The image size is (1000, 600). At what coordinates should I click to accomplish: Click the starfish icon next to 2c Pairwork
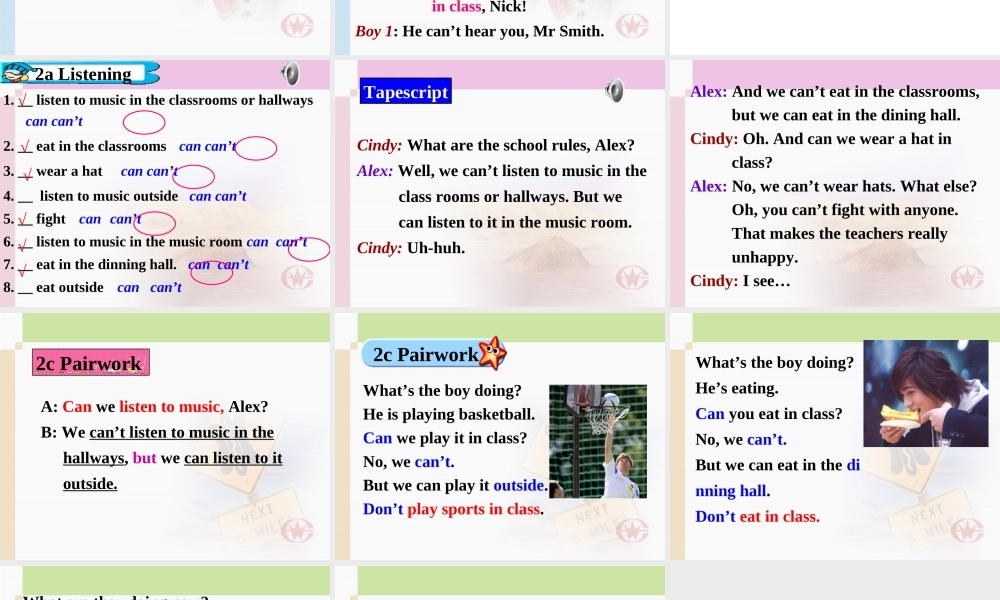click(x=492, y=353)
